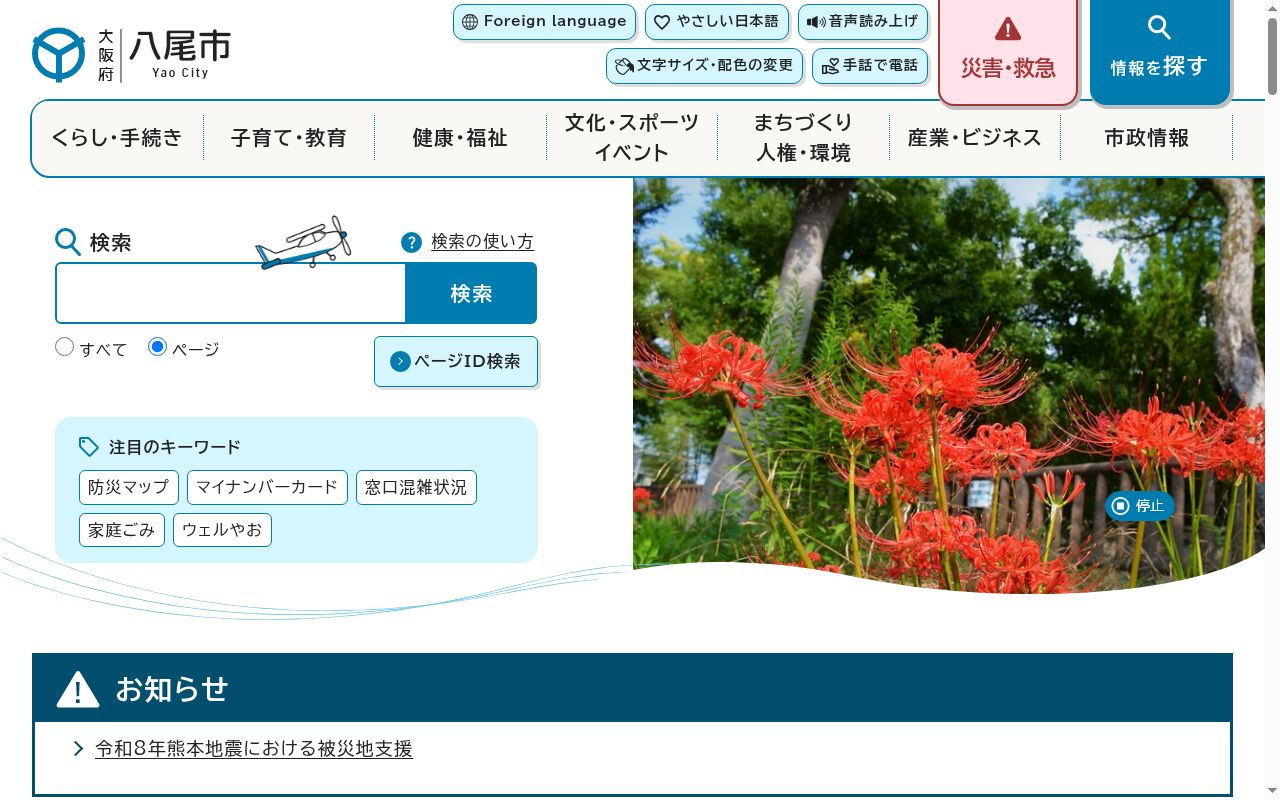Open the 市政情報 menu

click(x=1147, y=138)
